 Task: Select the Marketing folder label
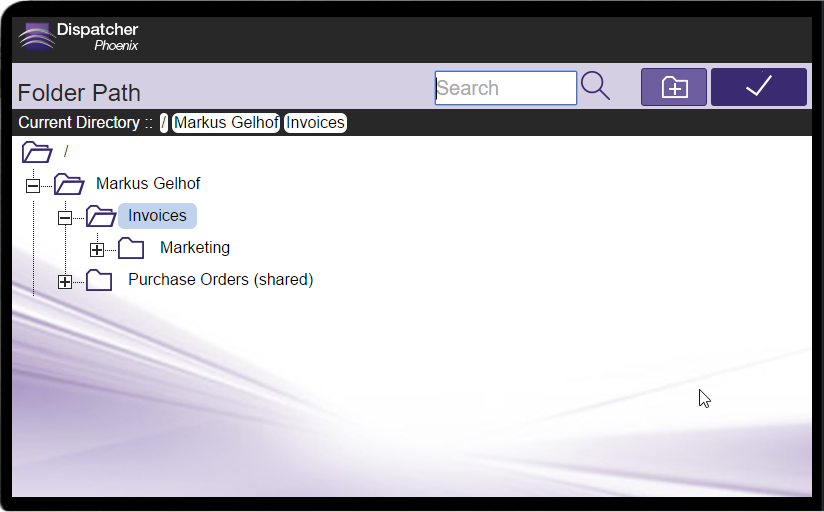(x=195, y=248)
